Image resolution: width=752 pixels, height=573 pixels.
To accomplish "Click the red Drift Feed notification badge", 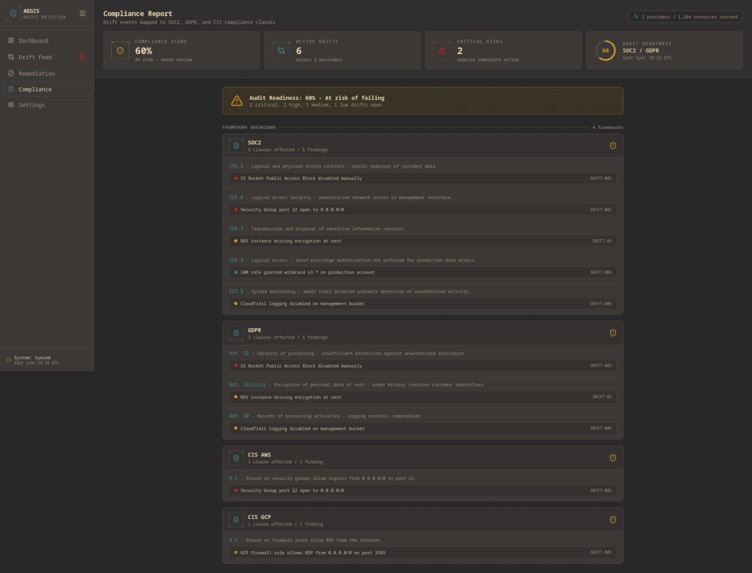I will point(82,57).
